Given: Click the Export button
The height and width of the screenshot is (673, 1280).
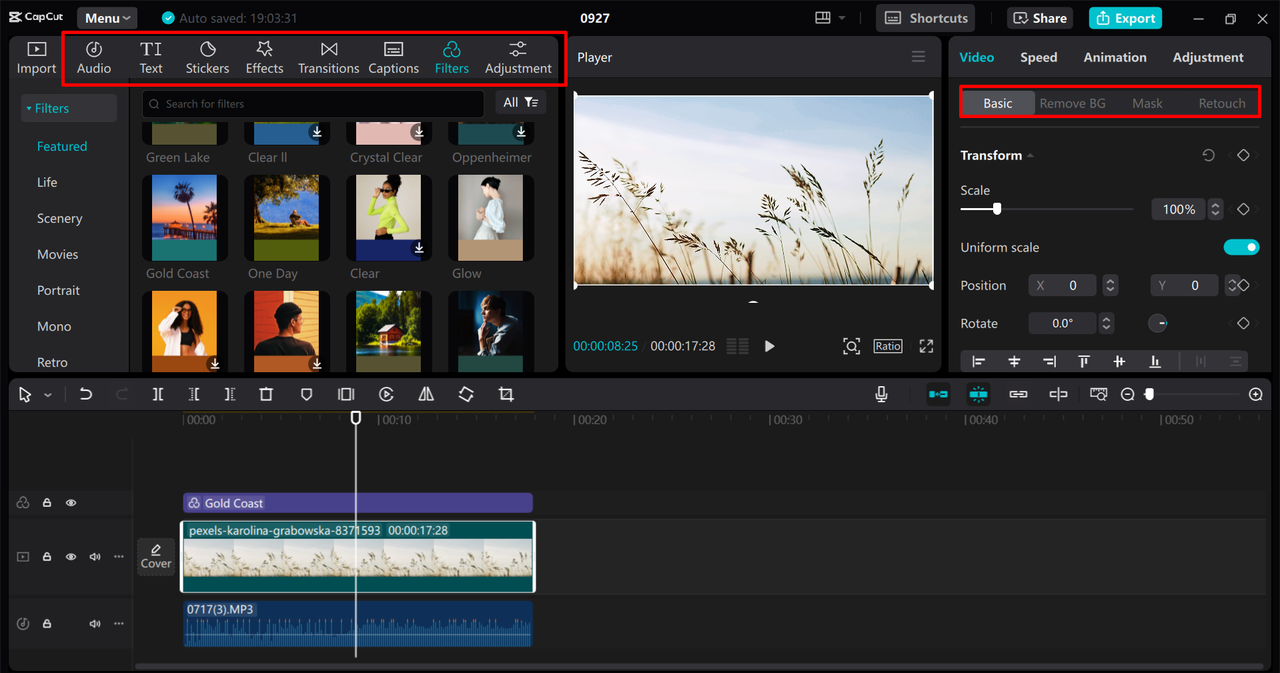Looking at the screenshot, I should (x=1125, y=18).
